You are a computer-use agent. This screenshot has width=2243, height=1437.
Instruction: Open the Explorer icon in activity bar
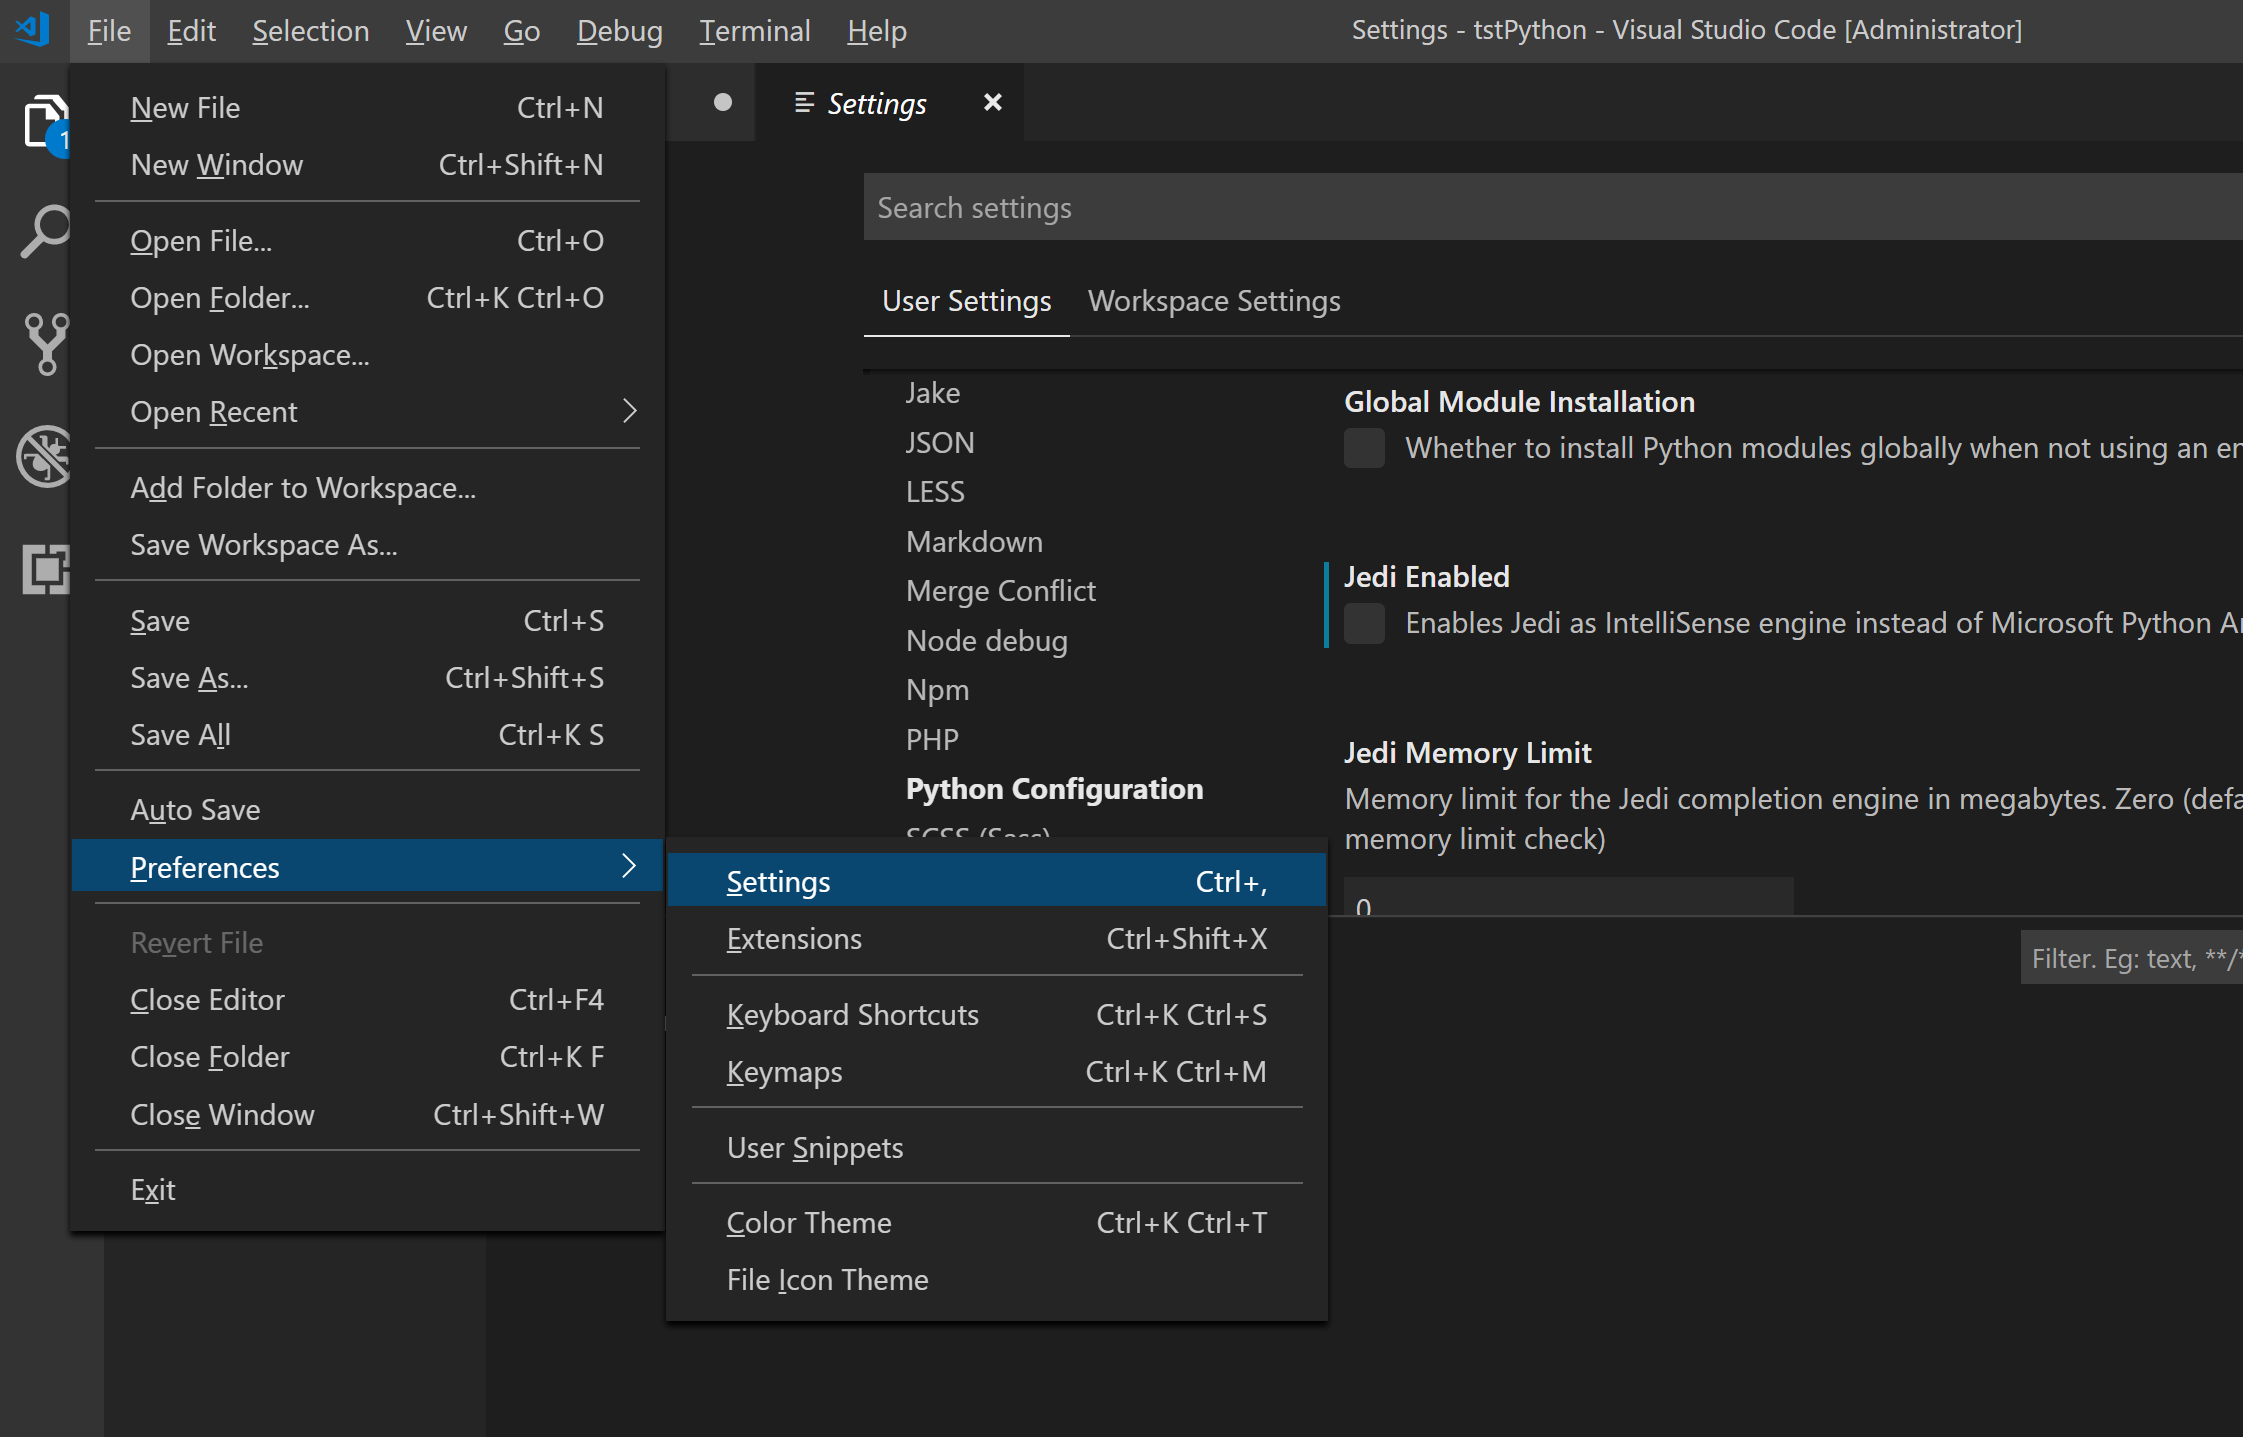(x=46, y=124)
